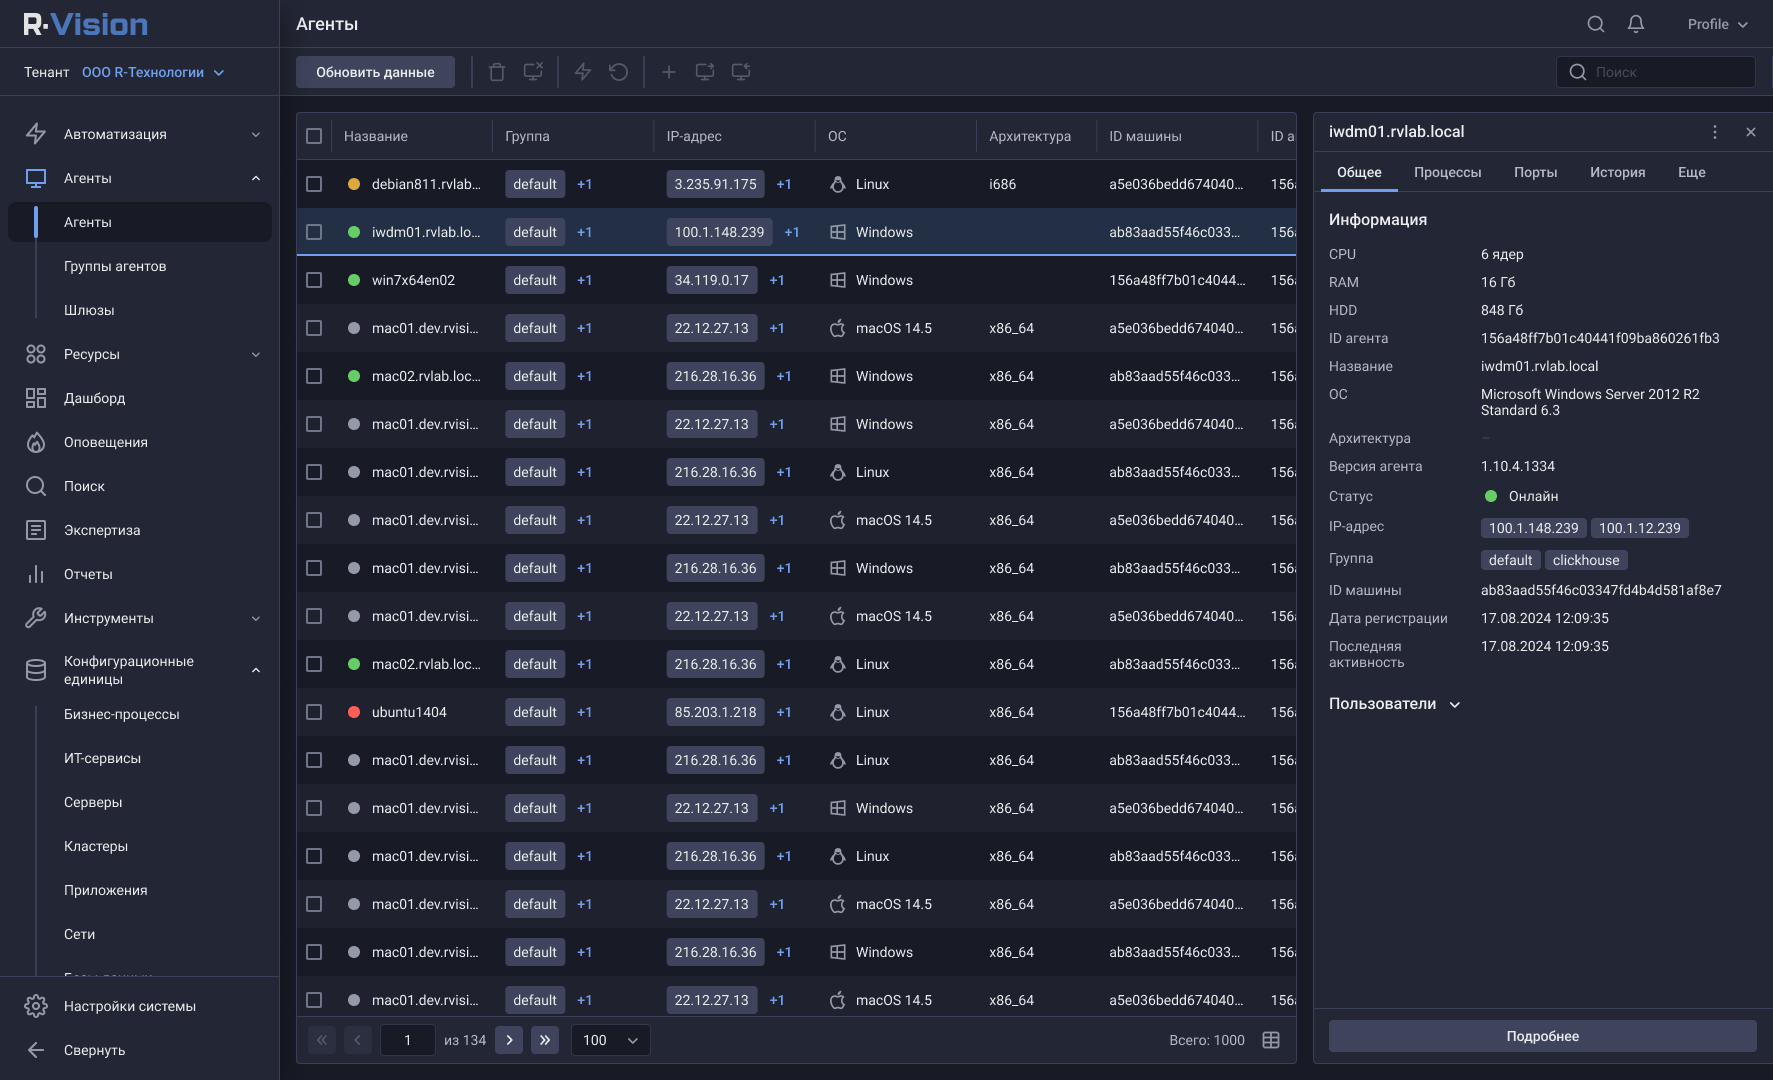
Task: Click the R-Vision logo
Action: [x=86, y=24]
